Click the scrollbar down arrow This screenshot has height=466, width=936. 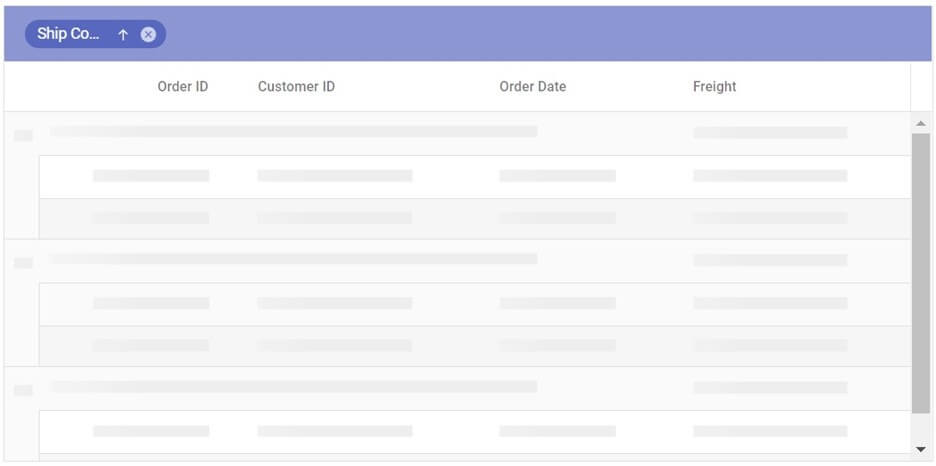[x=920, y=449]
